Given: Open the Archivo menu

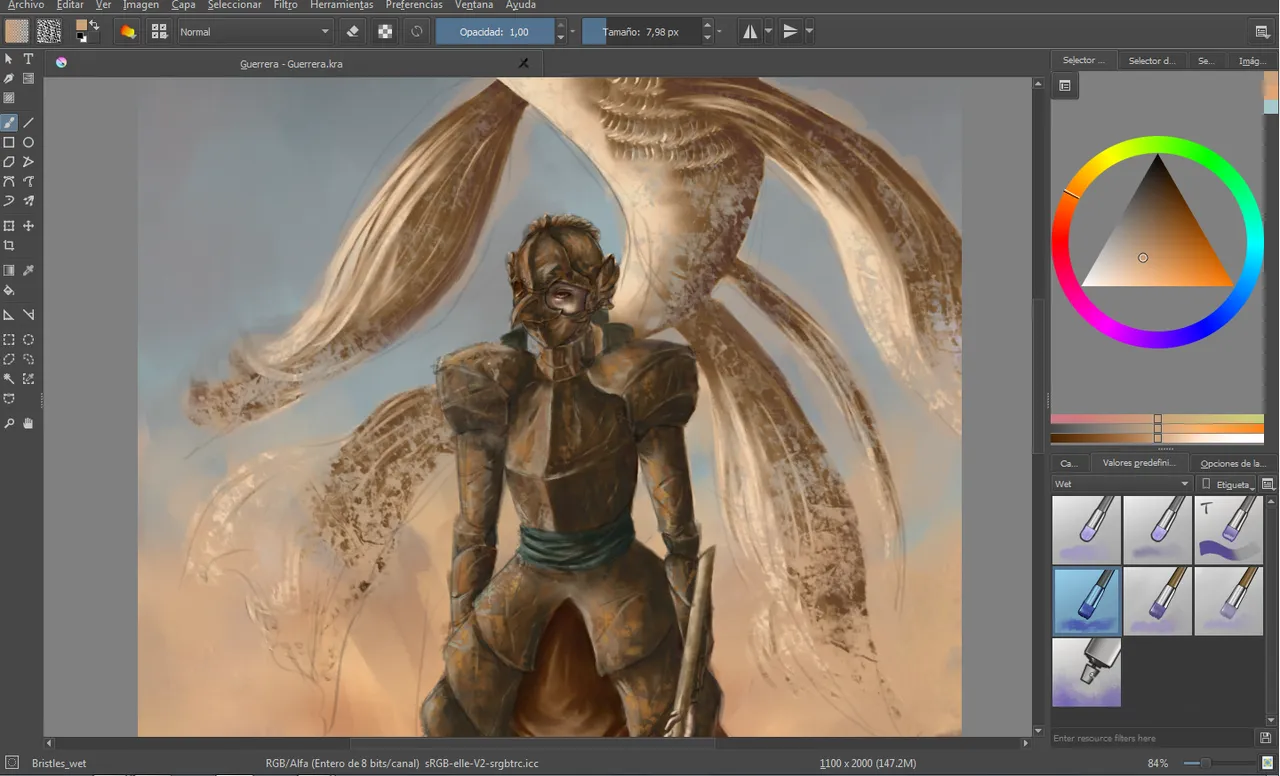Looking at the screenshot, I should [26, 5].
